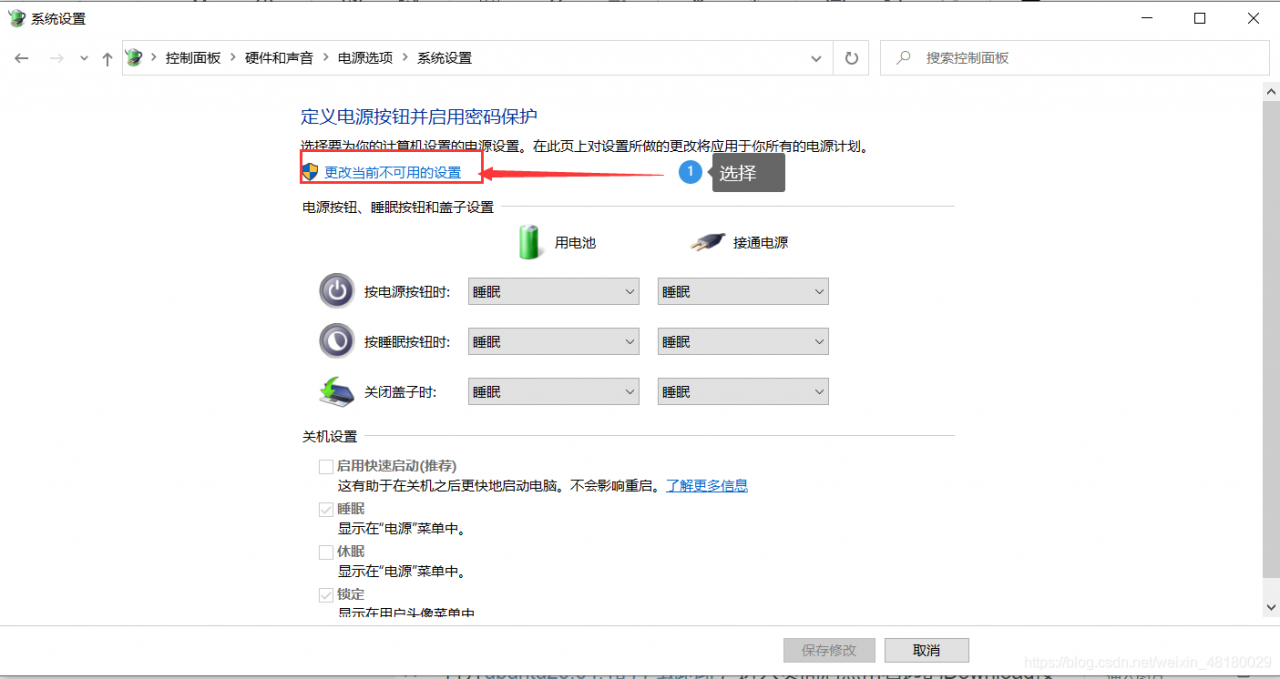Click the power button icon beside 按电源按钮时
1280x679 pixels.
[x=337, y=291]
